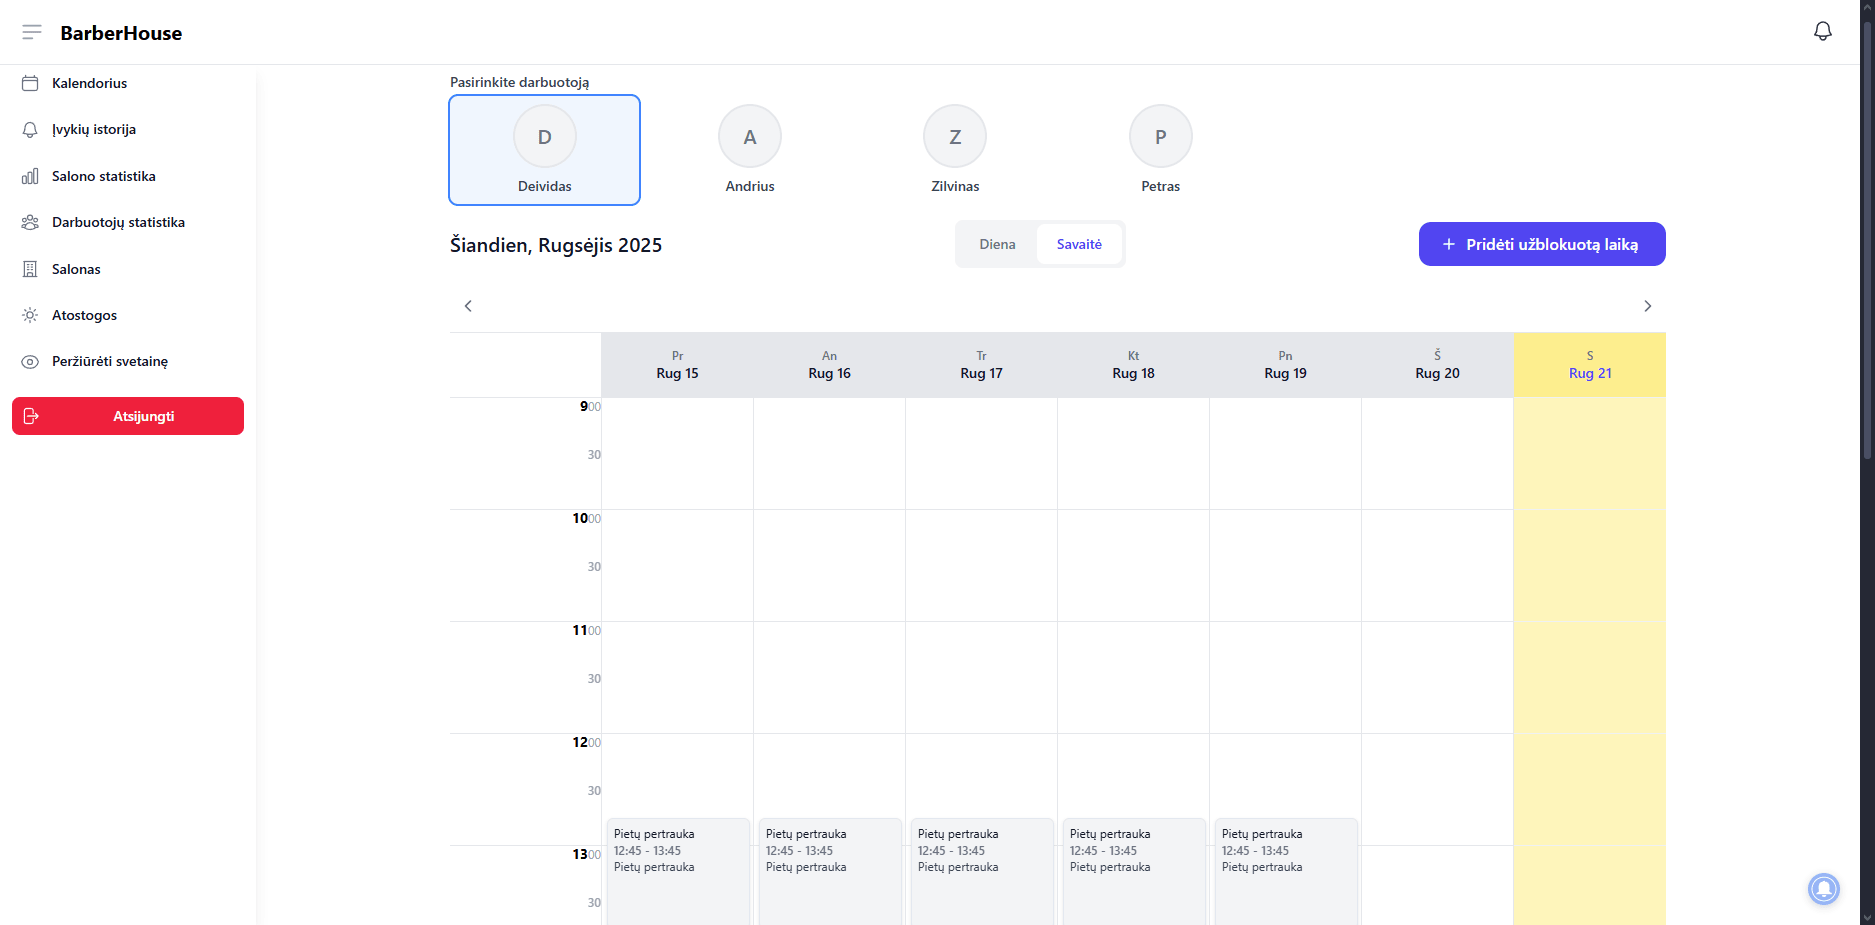Open Įvykių istorija menu item
Image resolution: width=1875 pixels, height=925 pixels.
coord(94,130)
